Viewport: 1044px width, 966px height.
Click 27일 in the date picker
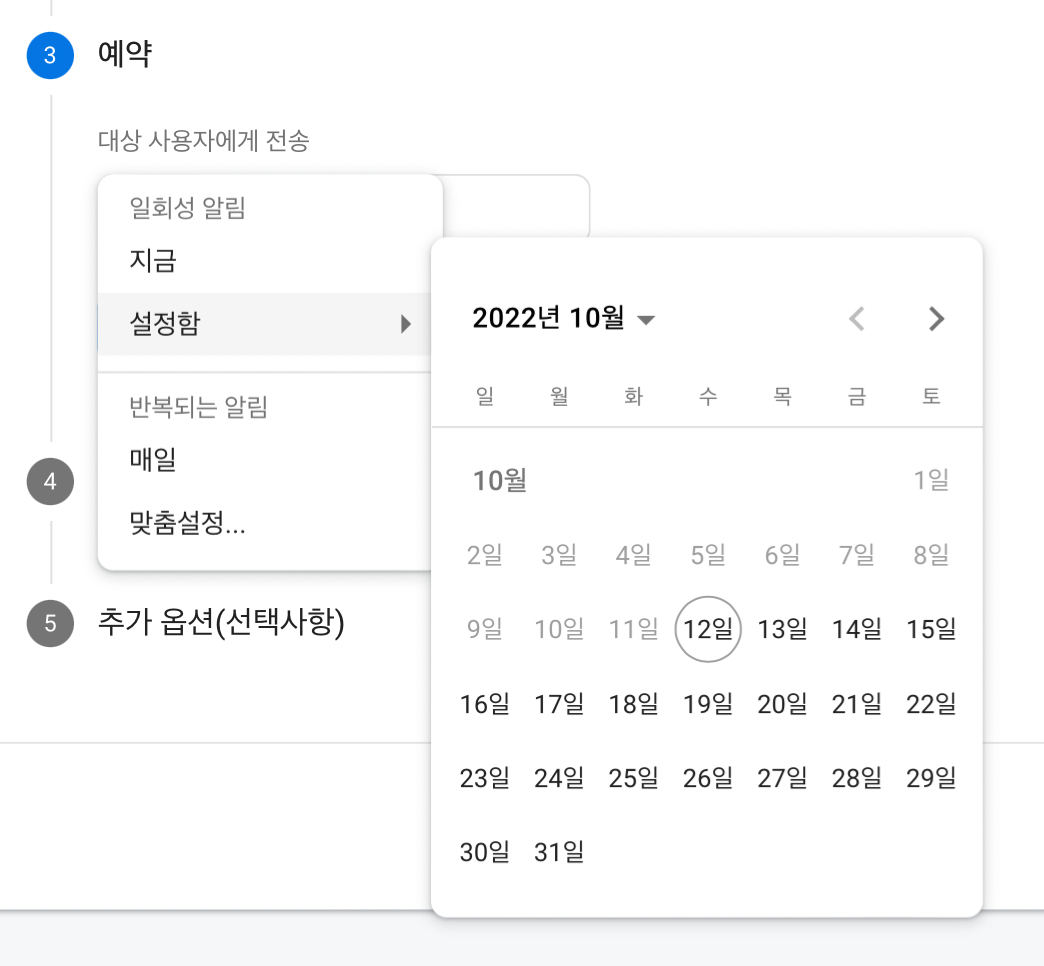coord(782,778)
